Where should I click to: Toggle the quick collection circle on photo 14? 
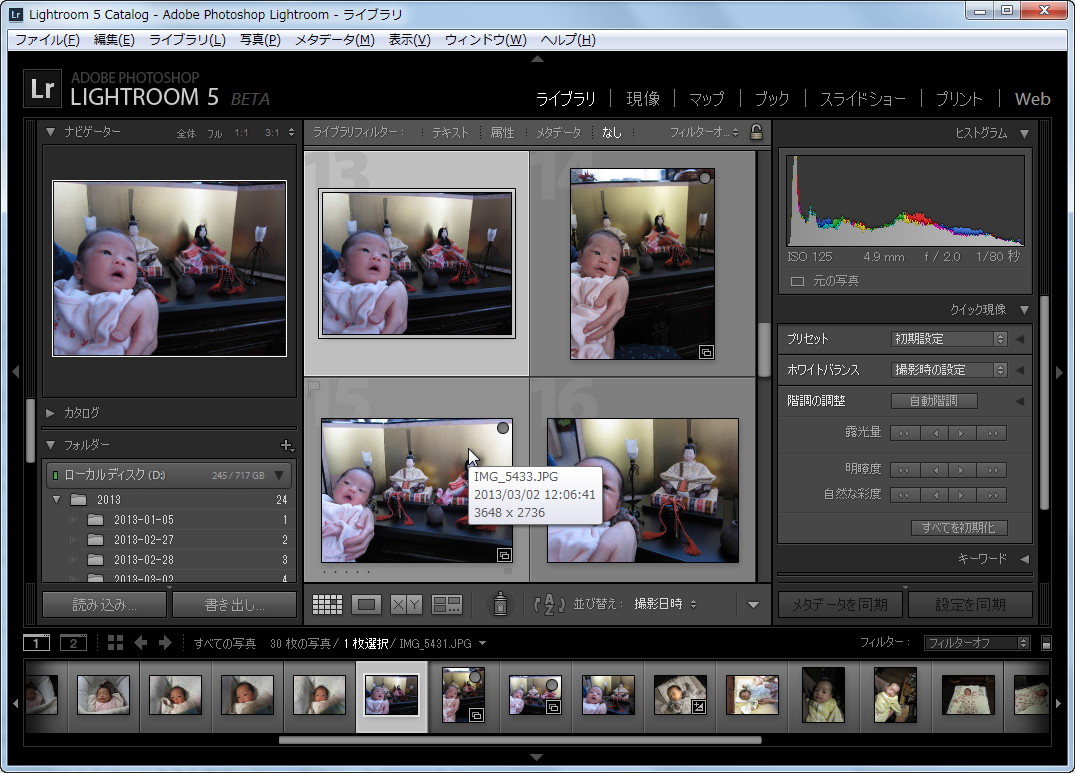tap(705, 176)
